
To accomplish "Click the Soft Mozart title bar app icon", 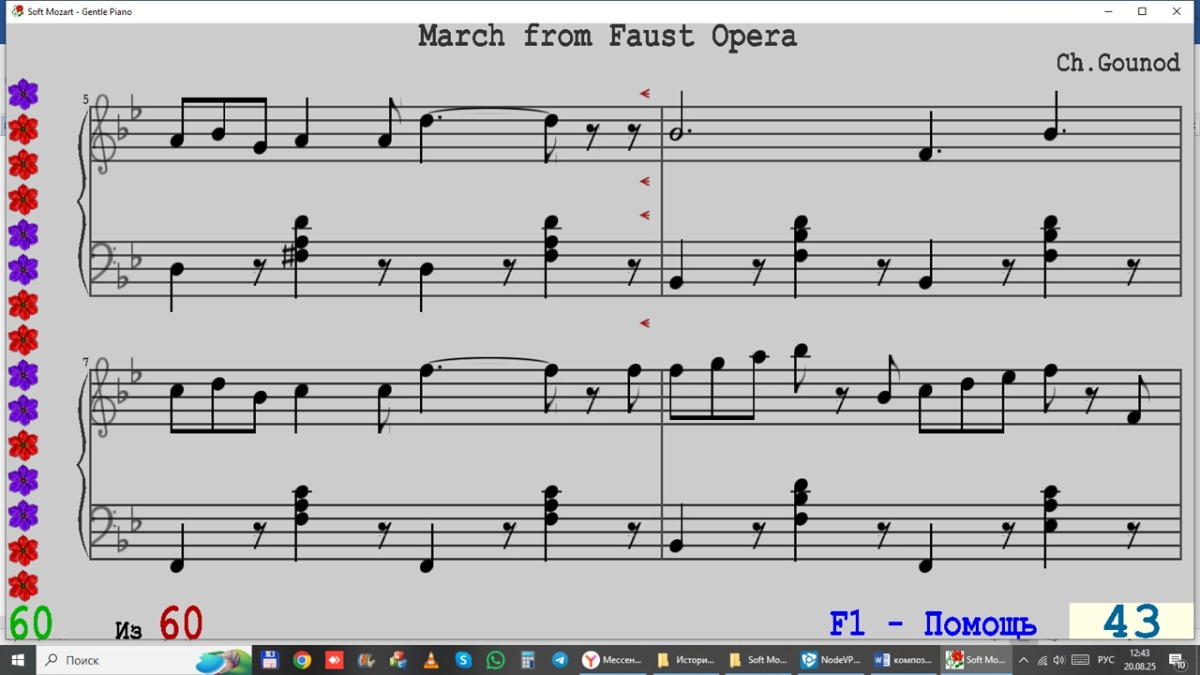I will coord(18,11).
